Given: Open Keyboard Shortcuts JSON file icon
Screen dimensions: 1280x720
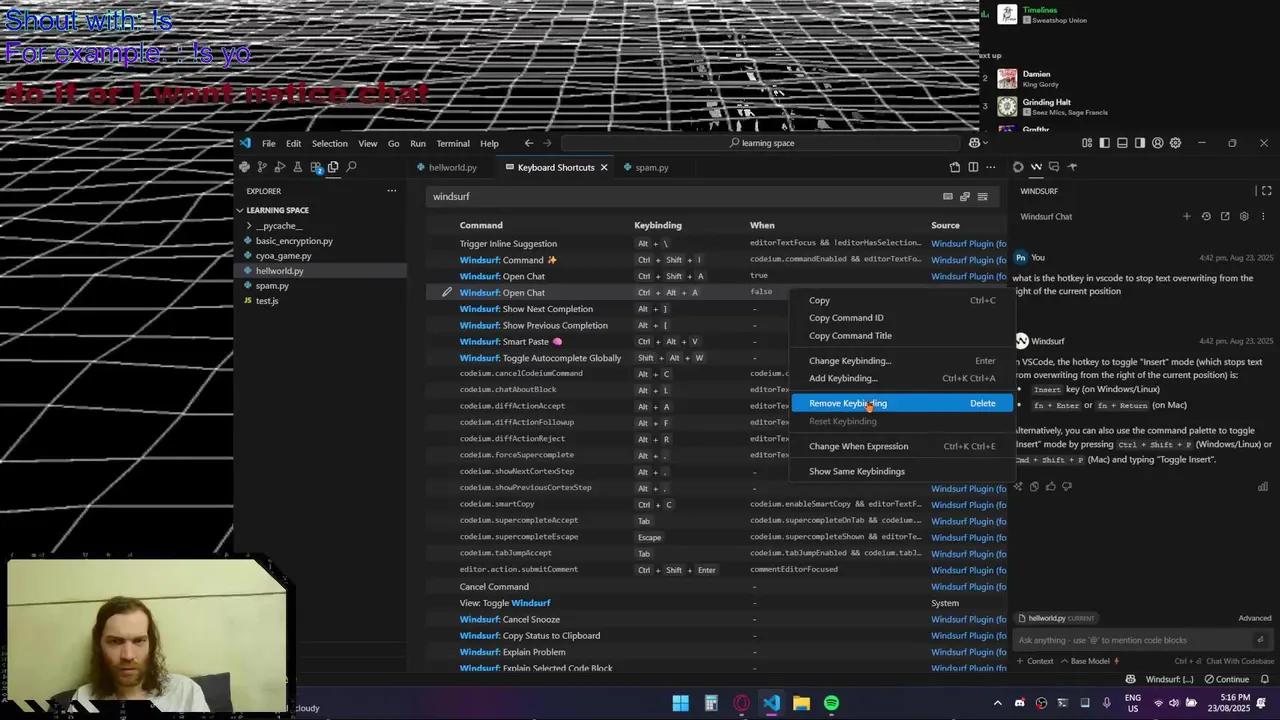Looking at the screenshot, I should pos(955,167).
